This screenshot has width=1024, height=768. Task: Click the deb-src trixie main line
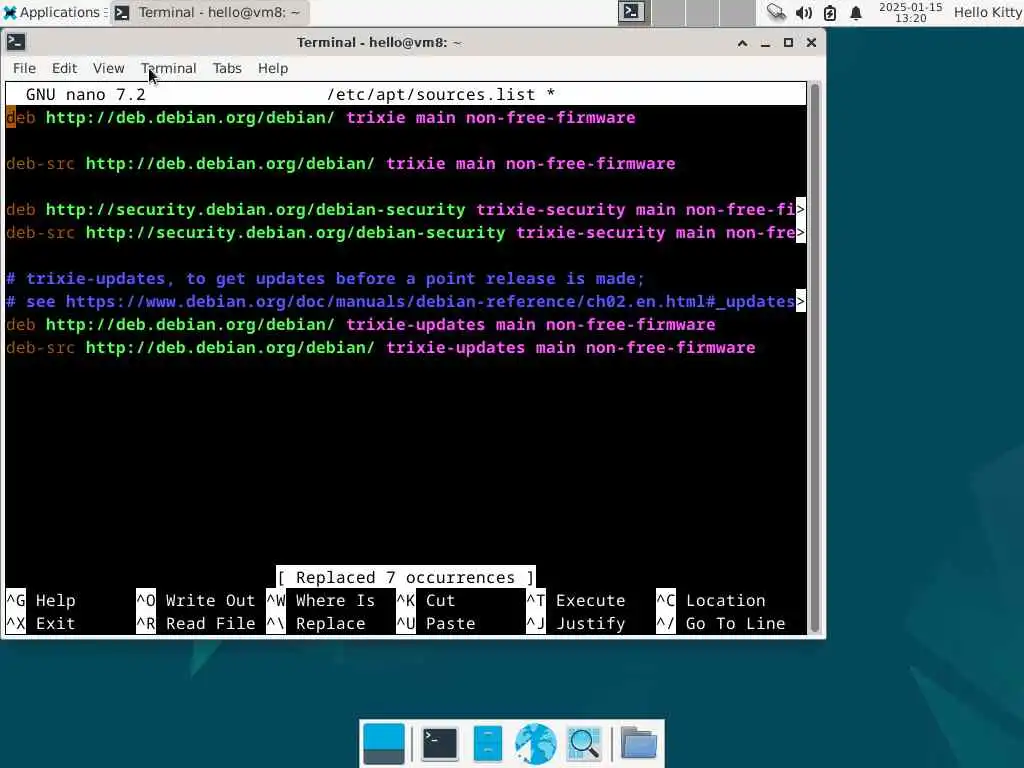341,163
